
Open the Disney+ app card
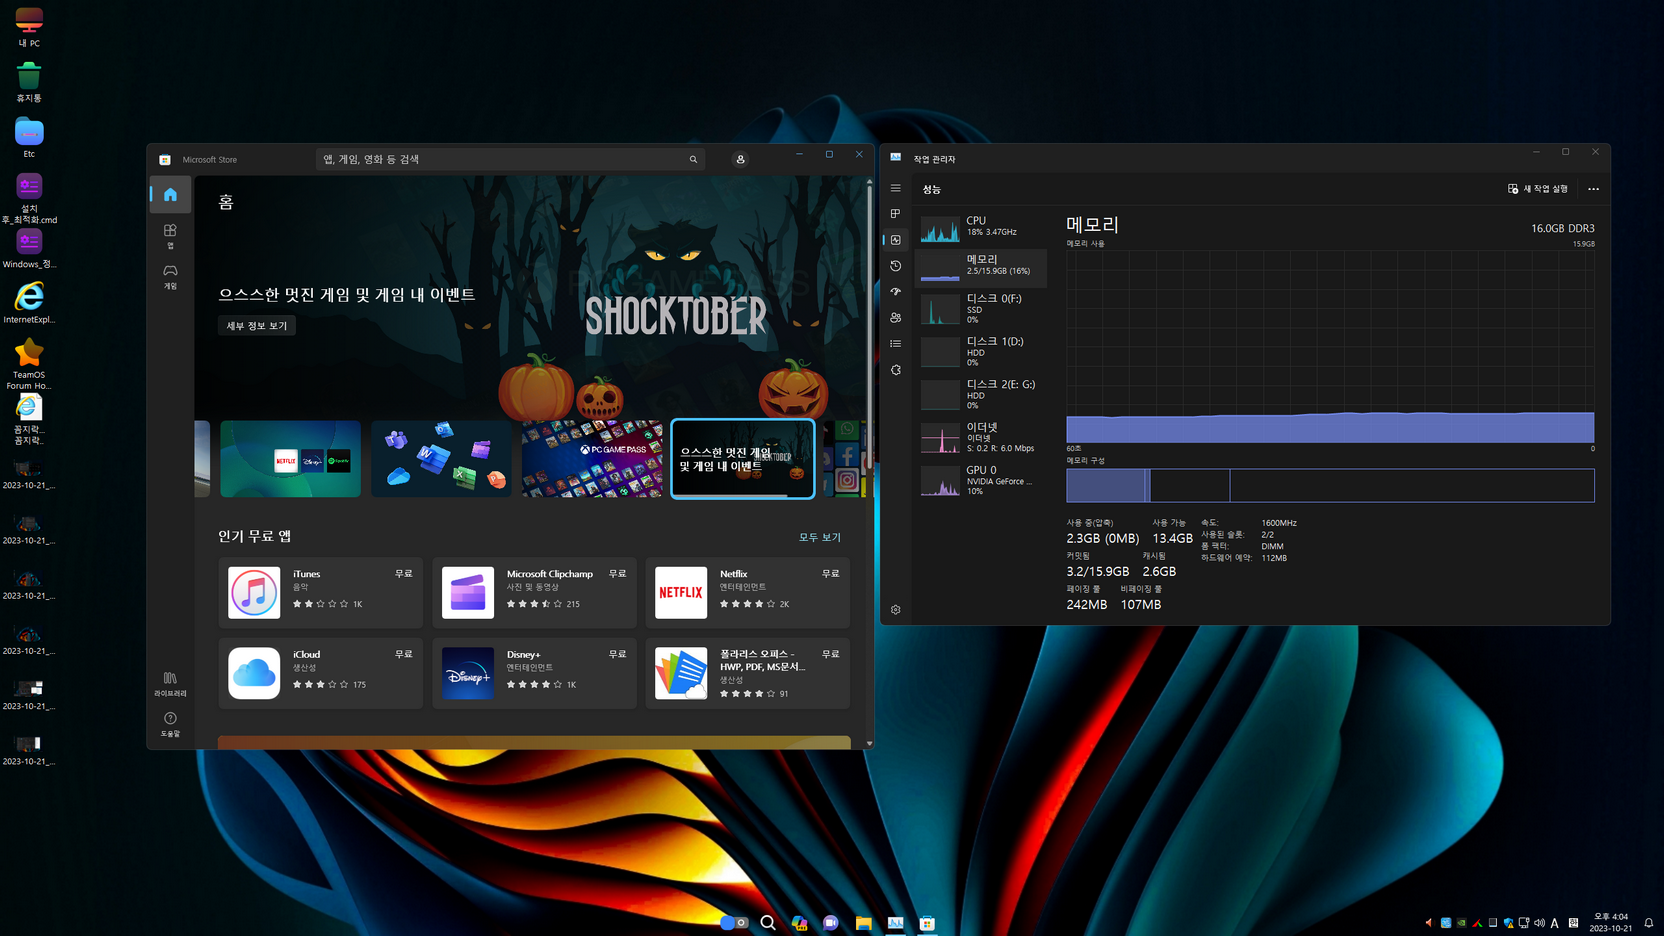pos(534,673)
